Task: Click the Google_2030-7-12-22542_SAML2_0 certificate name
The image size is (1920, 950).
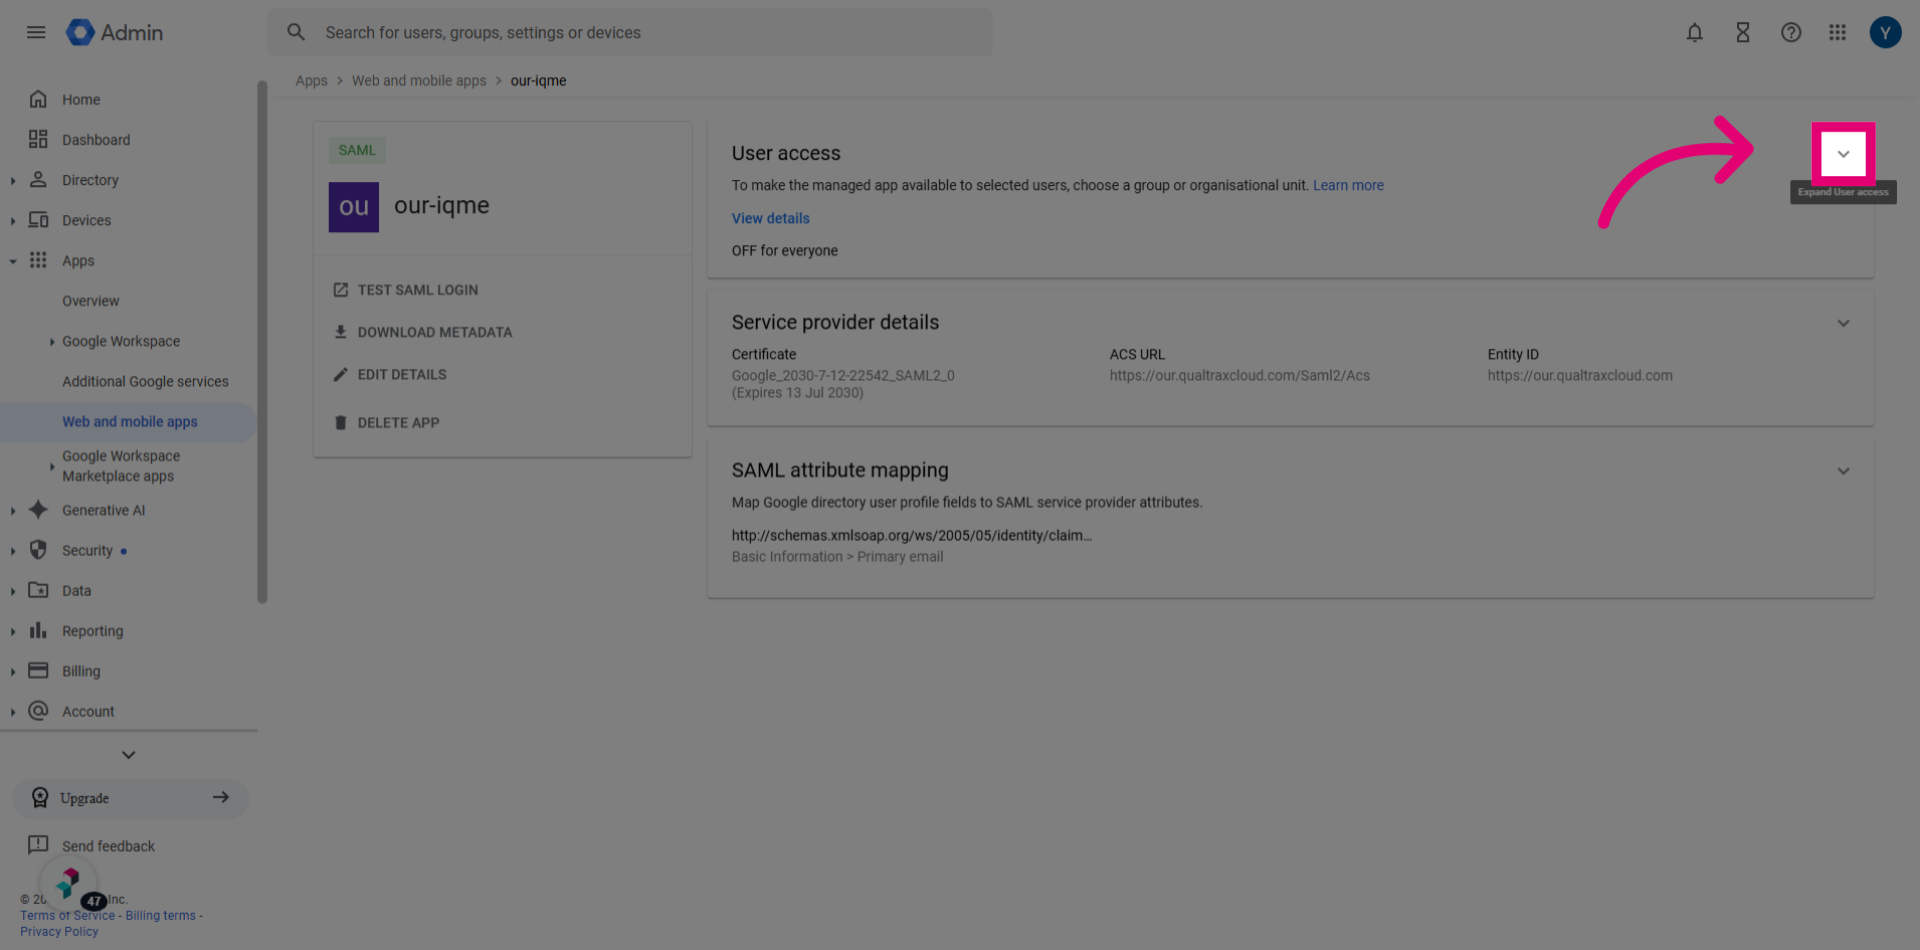Action: click(843, 376)
